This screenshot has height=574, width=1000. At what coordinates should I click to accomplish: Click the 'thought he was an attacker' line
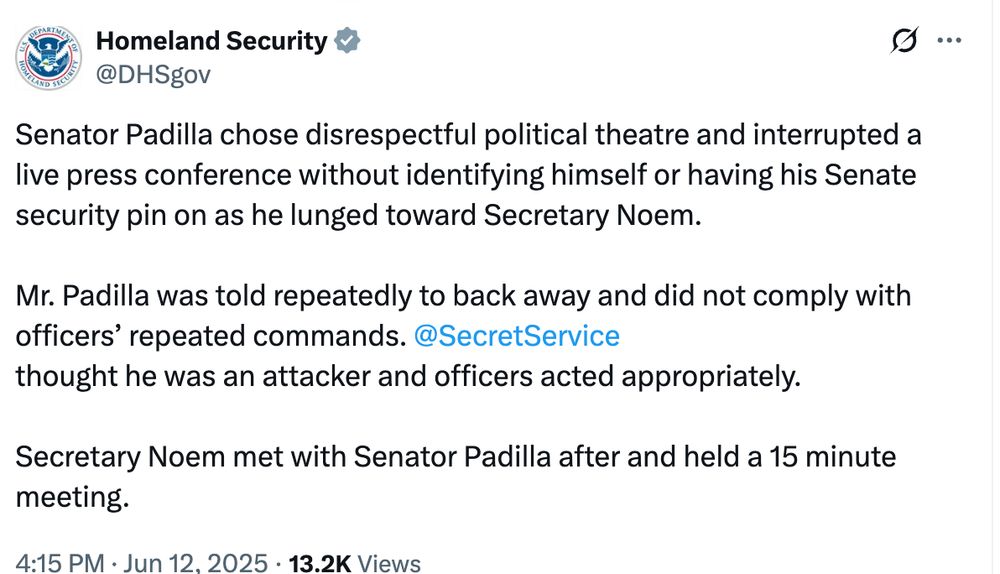pos(408,376)
